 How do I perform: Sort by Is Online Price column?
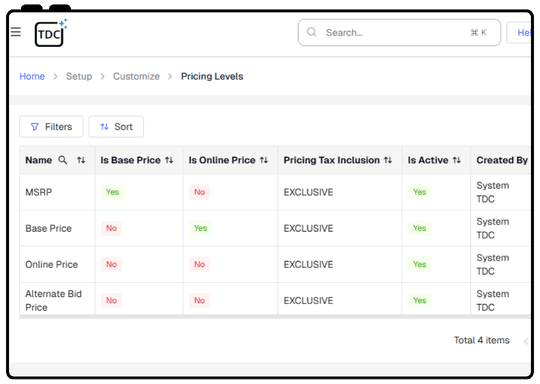(x=264, y=160)
